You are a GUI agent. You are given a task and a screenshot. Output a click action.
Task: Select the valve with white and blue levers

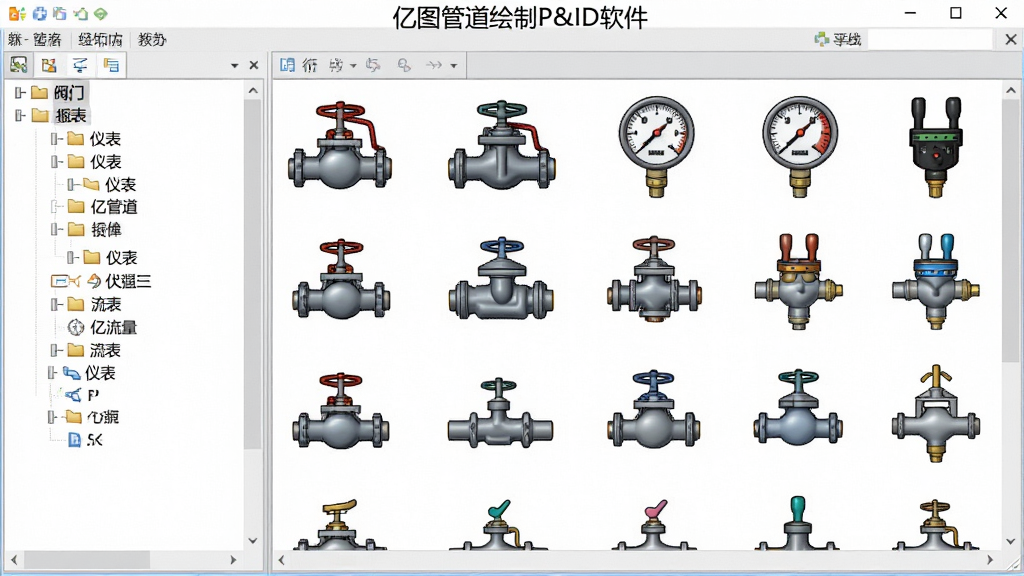[x=936, y=281]
